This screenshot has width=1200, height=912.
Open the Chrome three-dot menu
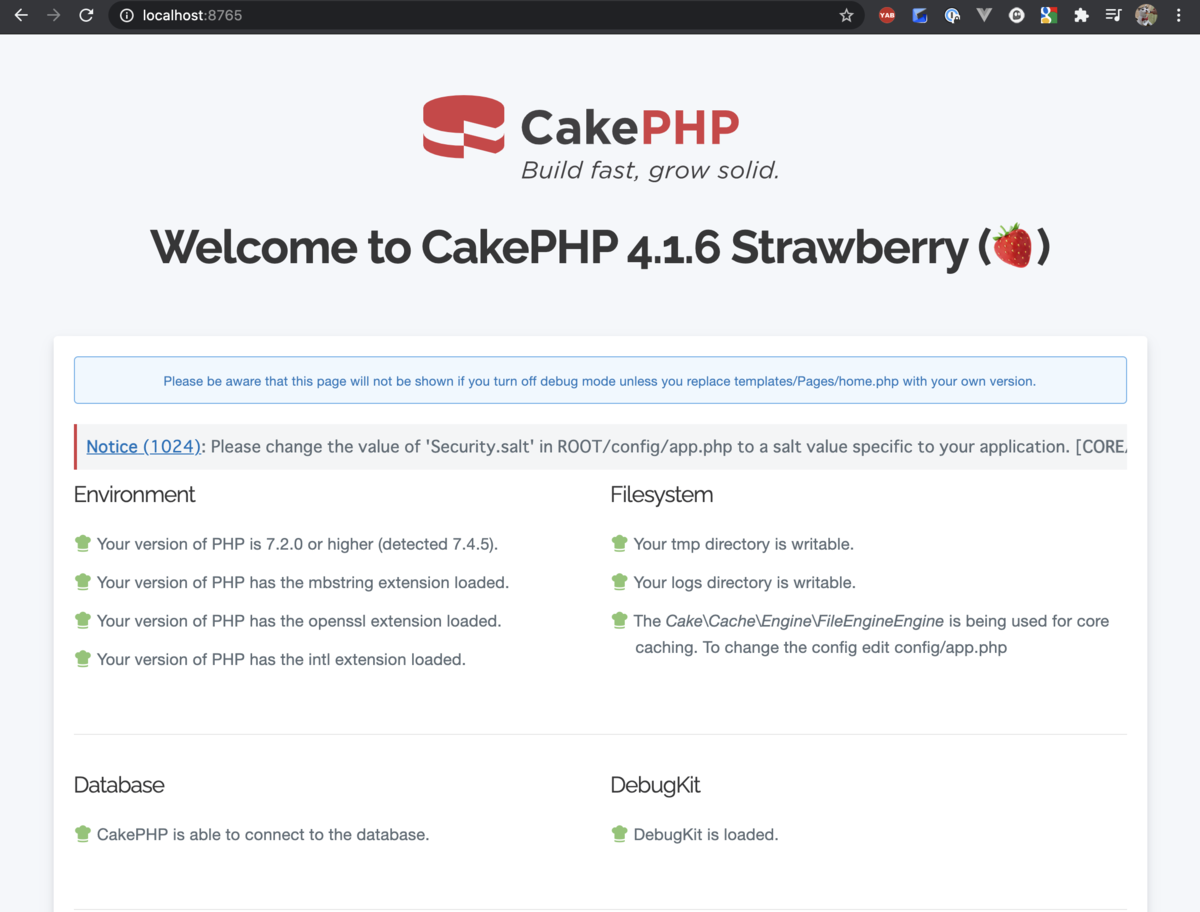1179,15
